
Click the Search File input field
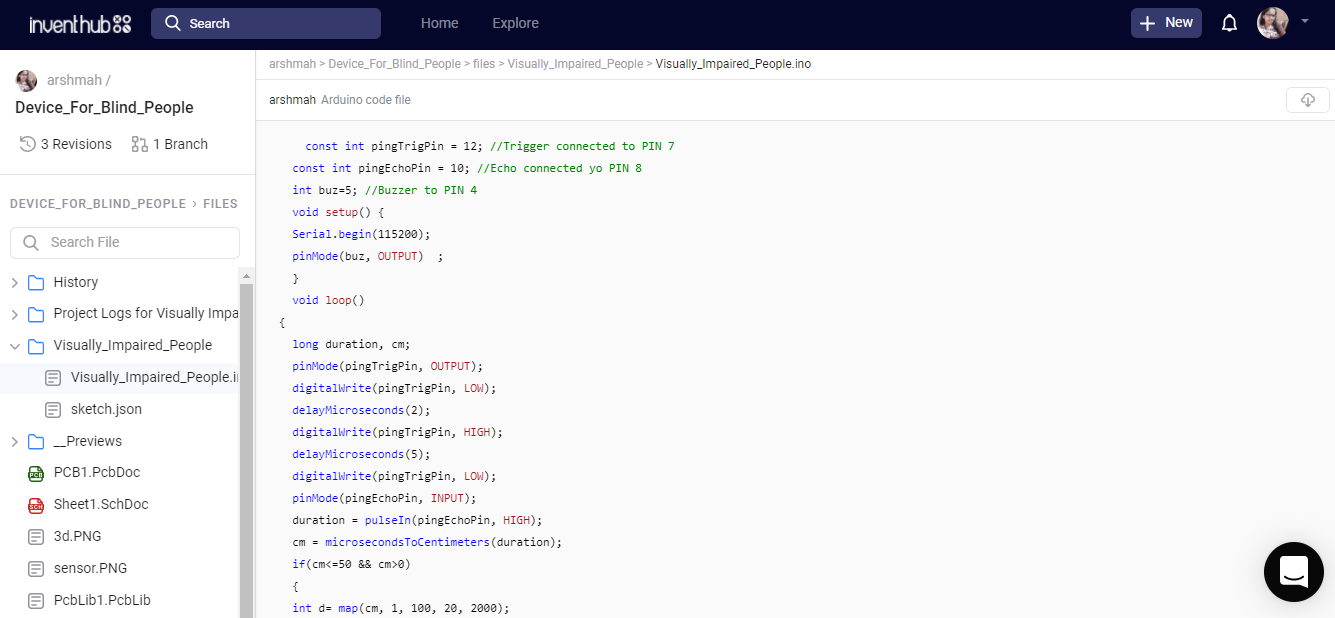click(125, 242)
